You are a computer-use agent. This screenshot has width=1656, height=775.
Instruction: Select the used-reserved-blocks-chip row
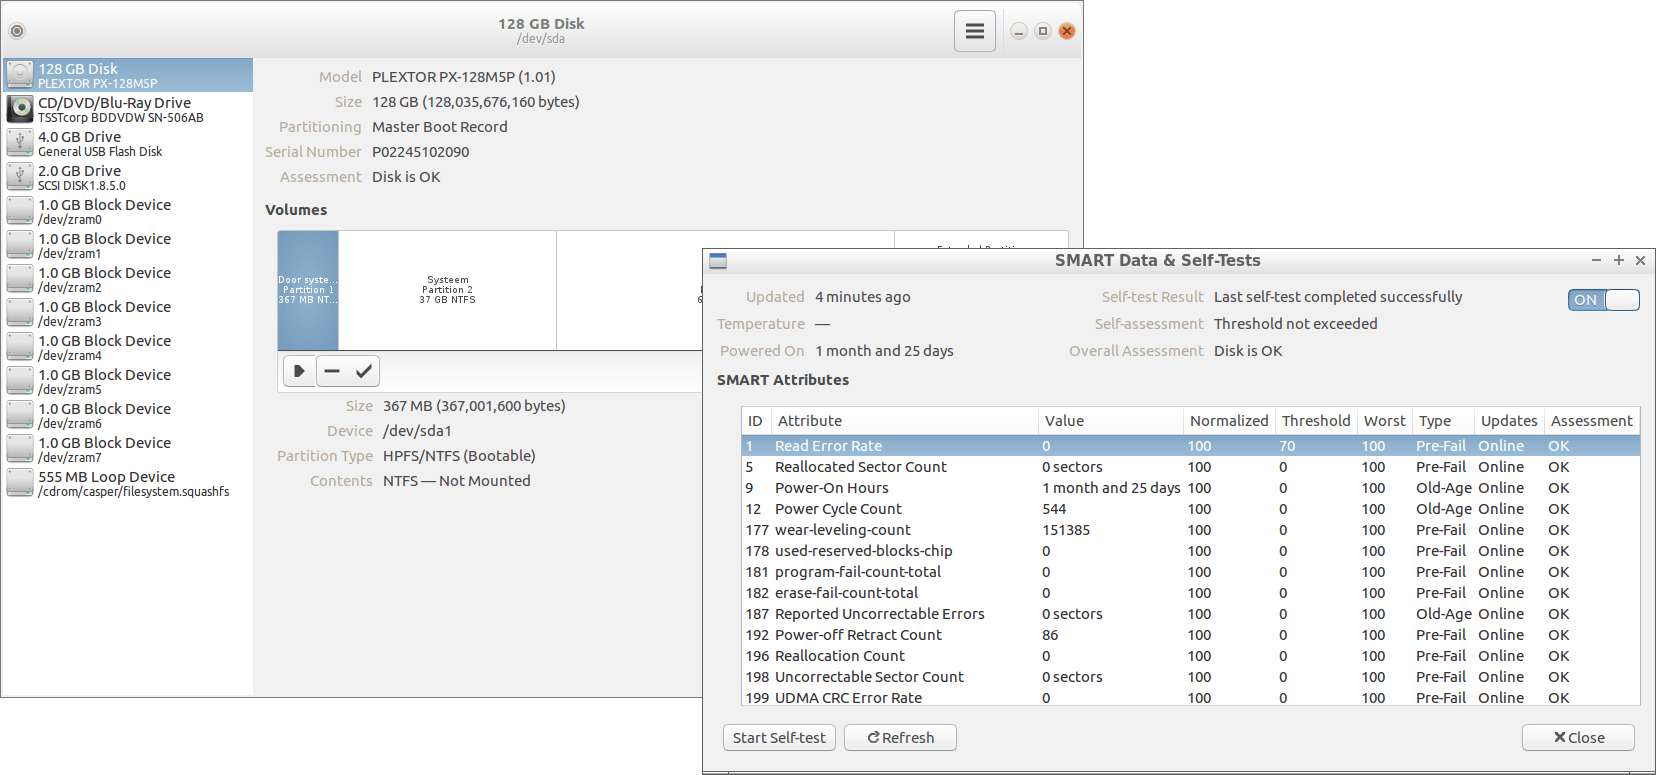coord(1191,551)
